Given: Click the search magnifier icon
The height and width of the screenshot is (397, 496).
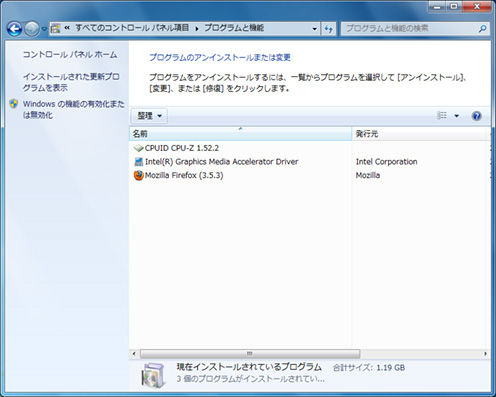Looking at the screenshot, I should 482,29.
